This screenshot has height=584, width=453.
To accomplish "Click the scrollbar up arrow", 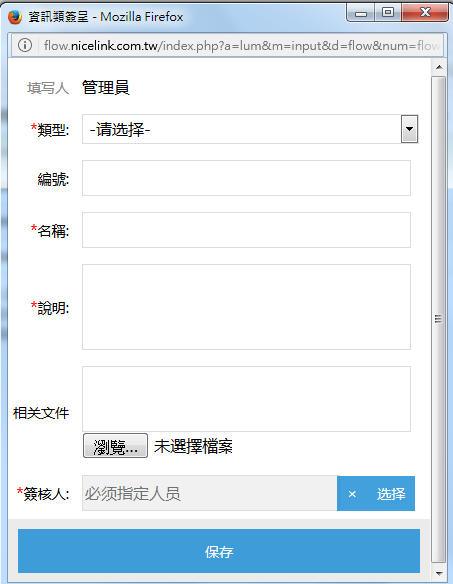I will pyautogui.click(x=439, y=67).
